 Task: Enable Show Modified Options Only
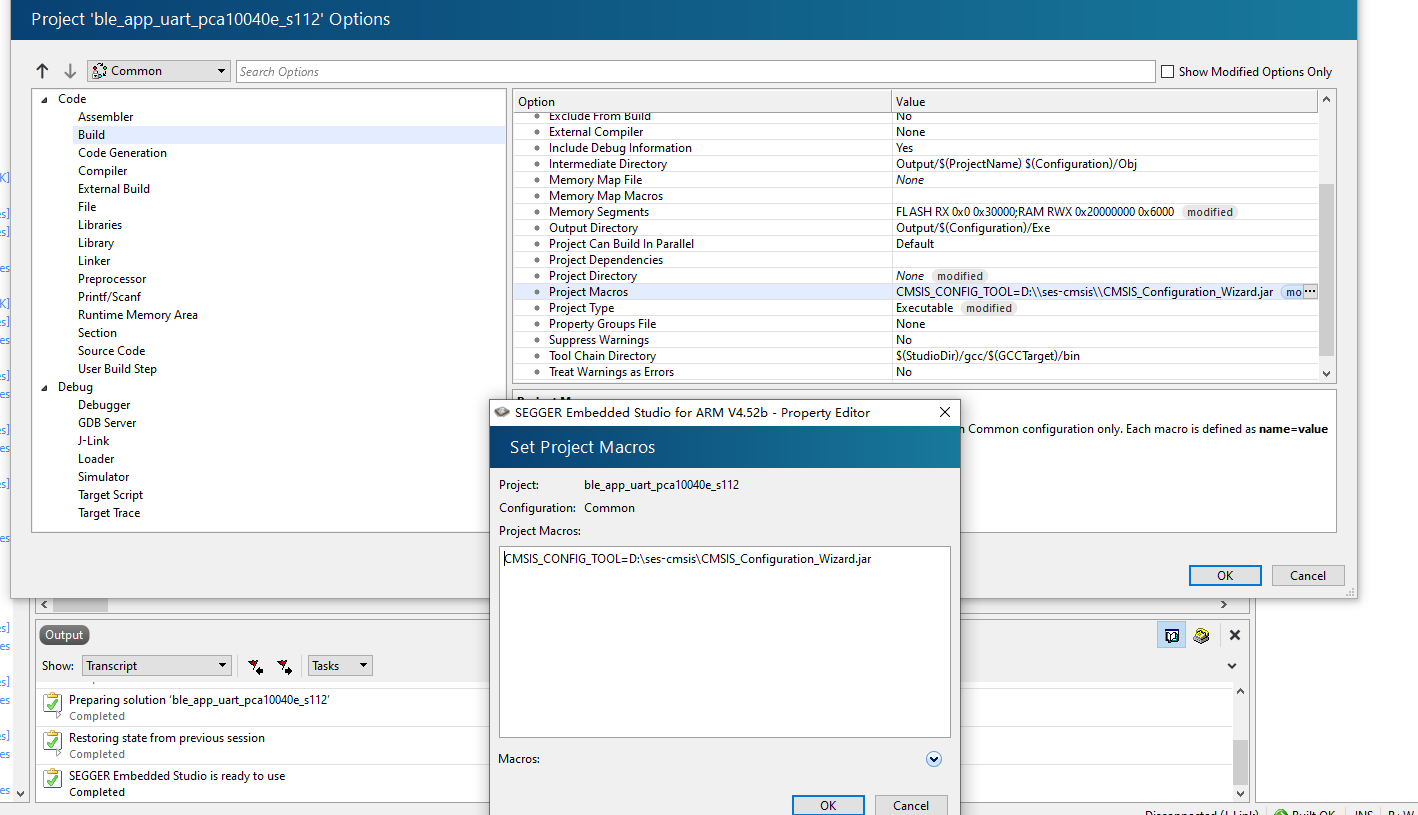pos(1167,71)
